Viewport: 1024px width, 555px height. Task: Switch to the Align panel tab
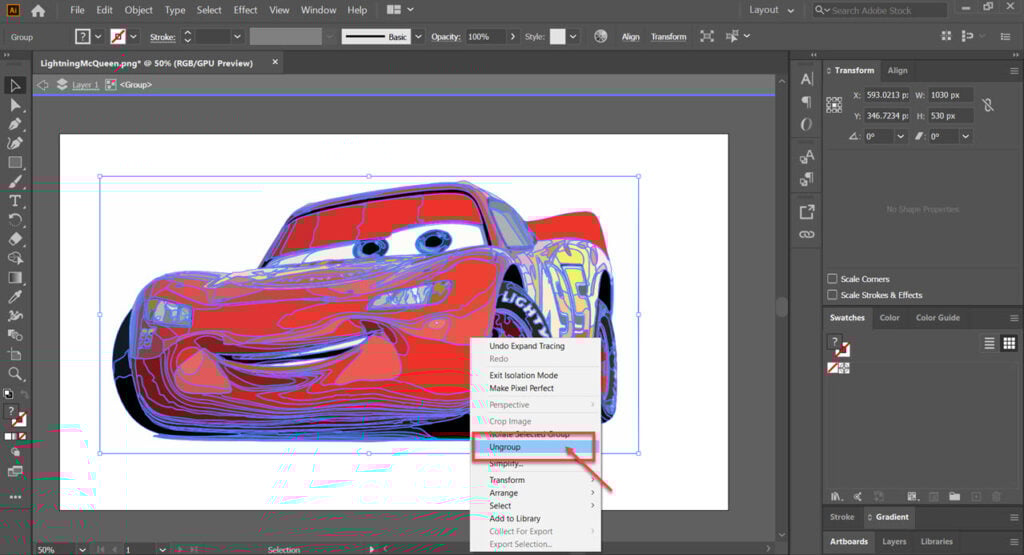tap(897, 71)
